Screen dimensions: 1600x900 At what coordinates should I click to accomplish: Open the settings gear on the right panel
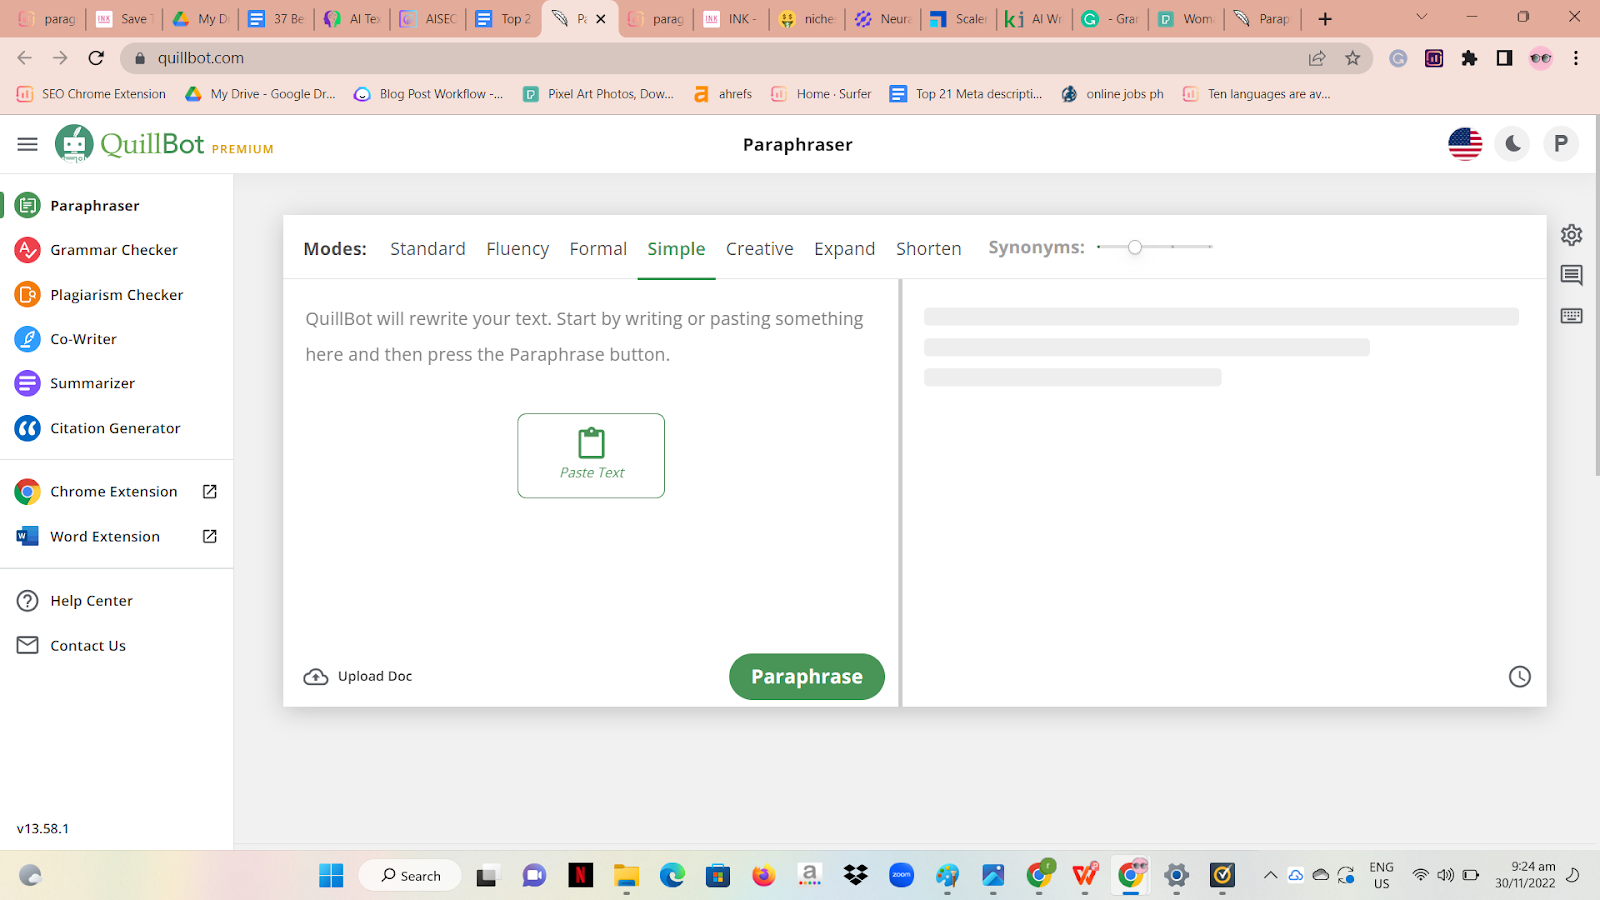pyautogui.click(x=1572, y=235)
